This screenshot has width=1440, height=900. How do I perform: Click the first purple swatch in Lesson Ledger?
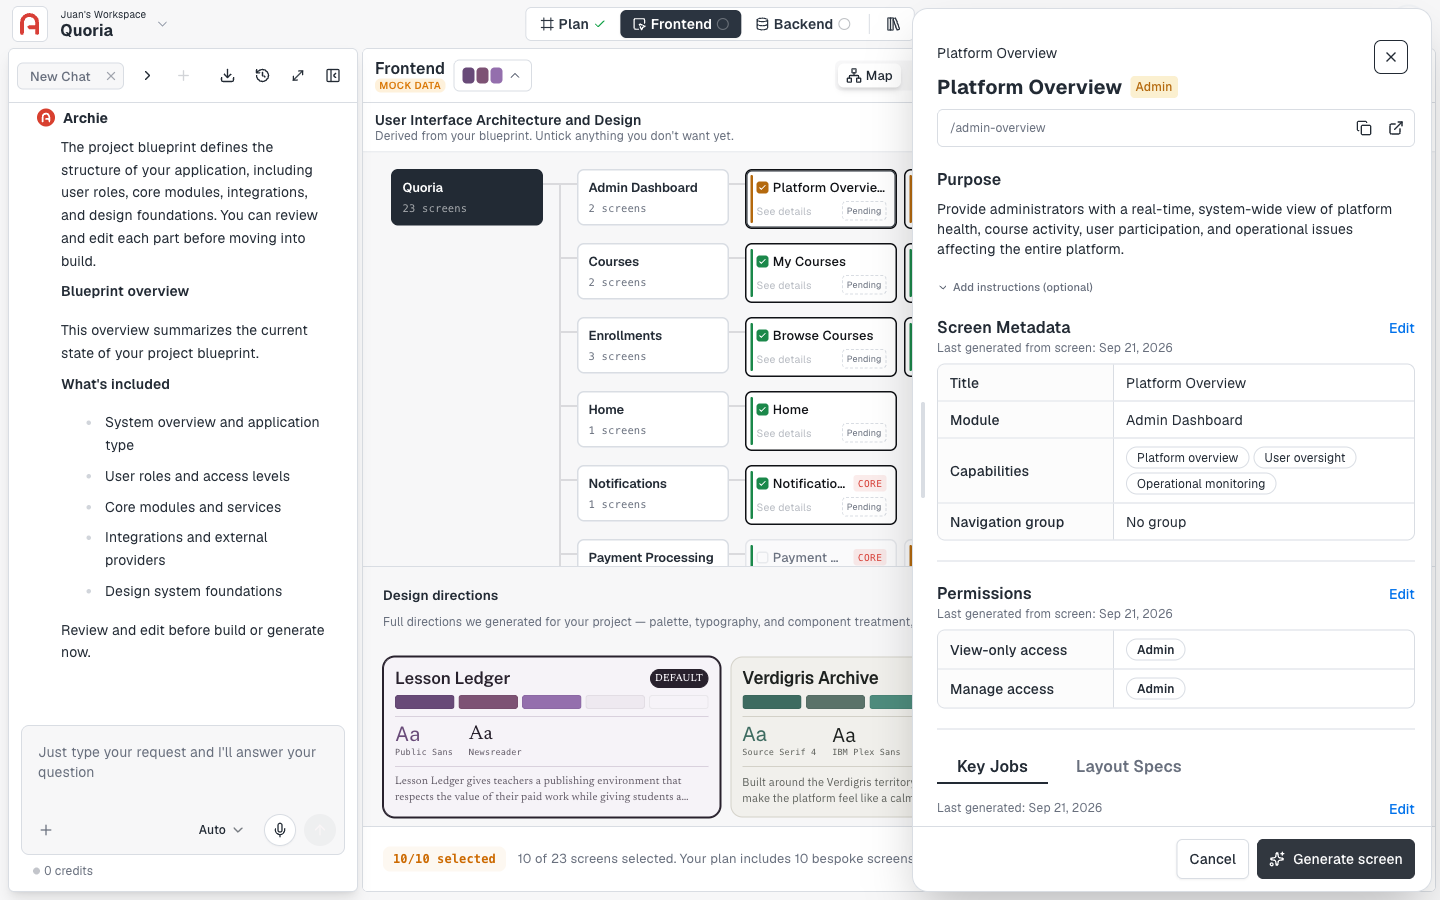(x=424, y=702)
